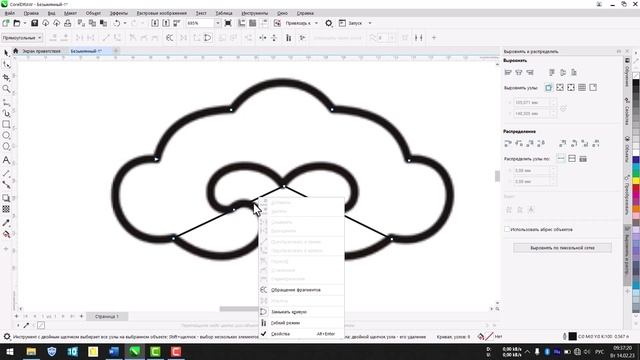Screen dimensions: 640x360
Task: Click the Undo arrow icon
Action: [117, 23]
